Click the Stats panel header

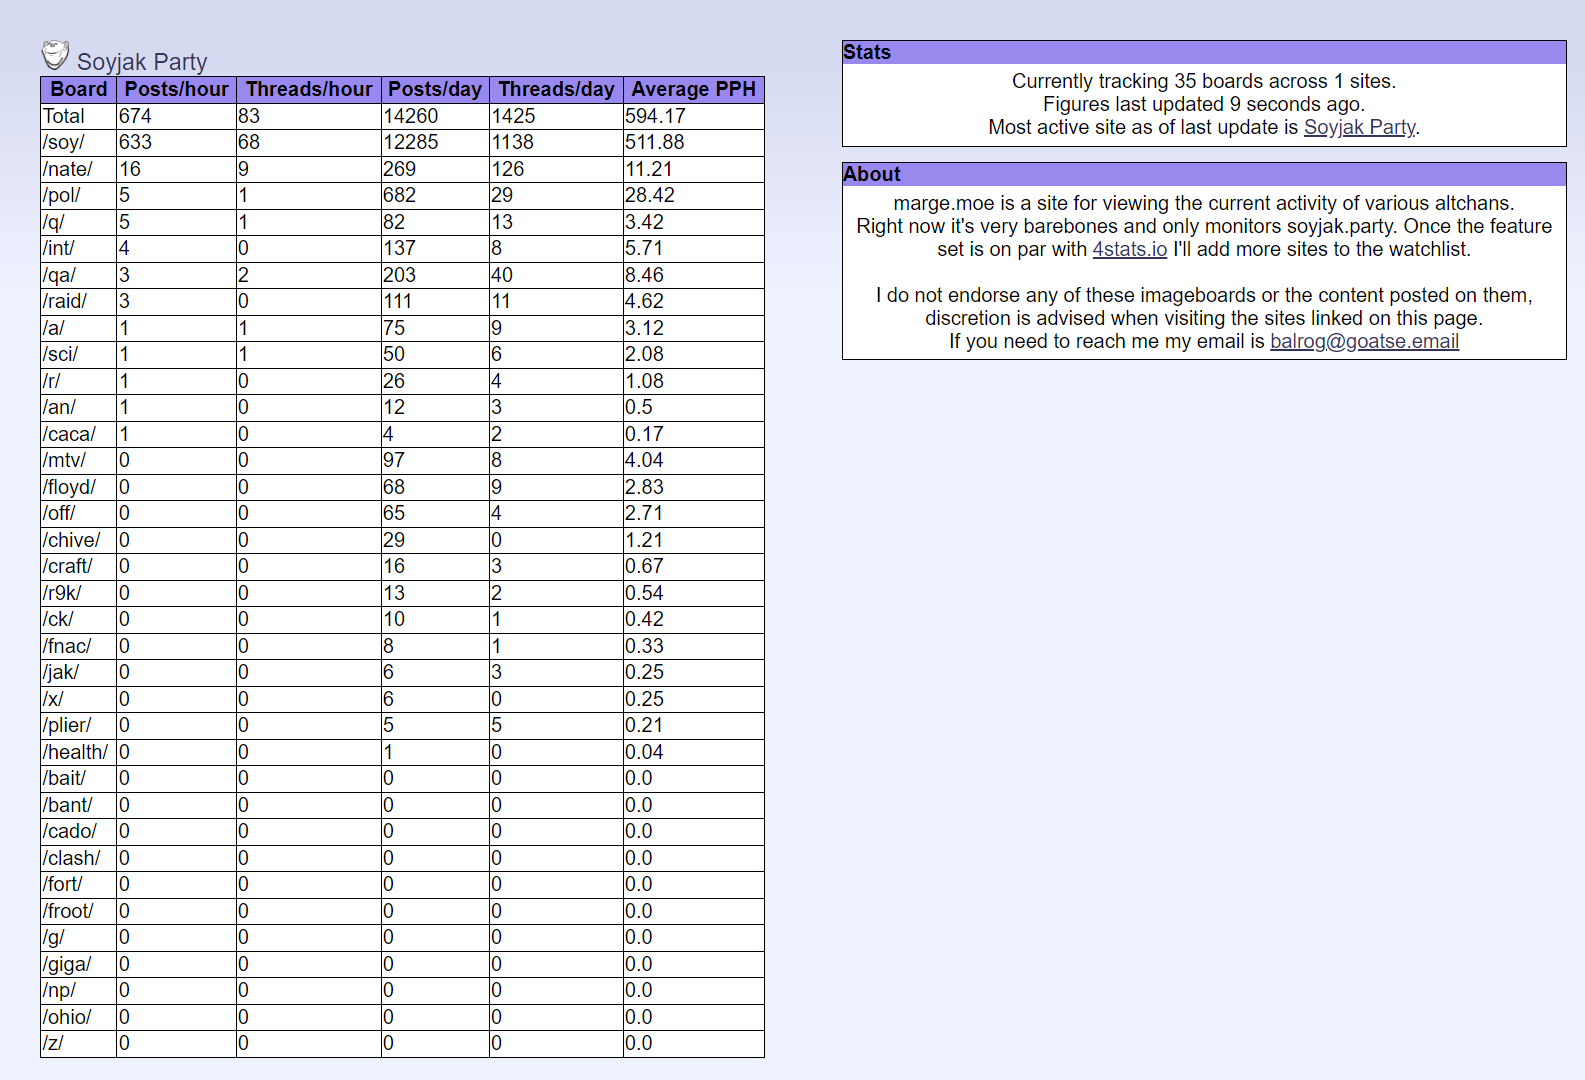1204,53
